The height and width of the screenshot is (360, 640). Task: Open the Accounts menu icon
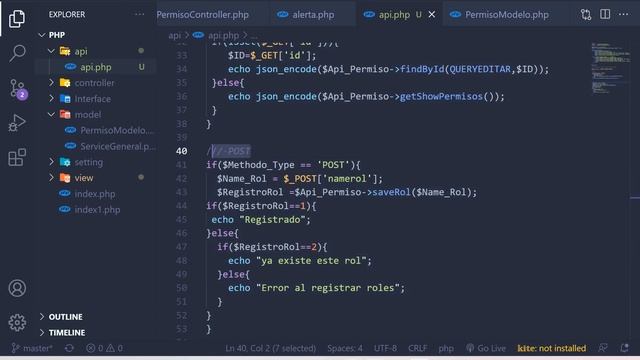[17, 288]
